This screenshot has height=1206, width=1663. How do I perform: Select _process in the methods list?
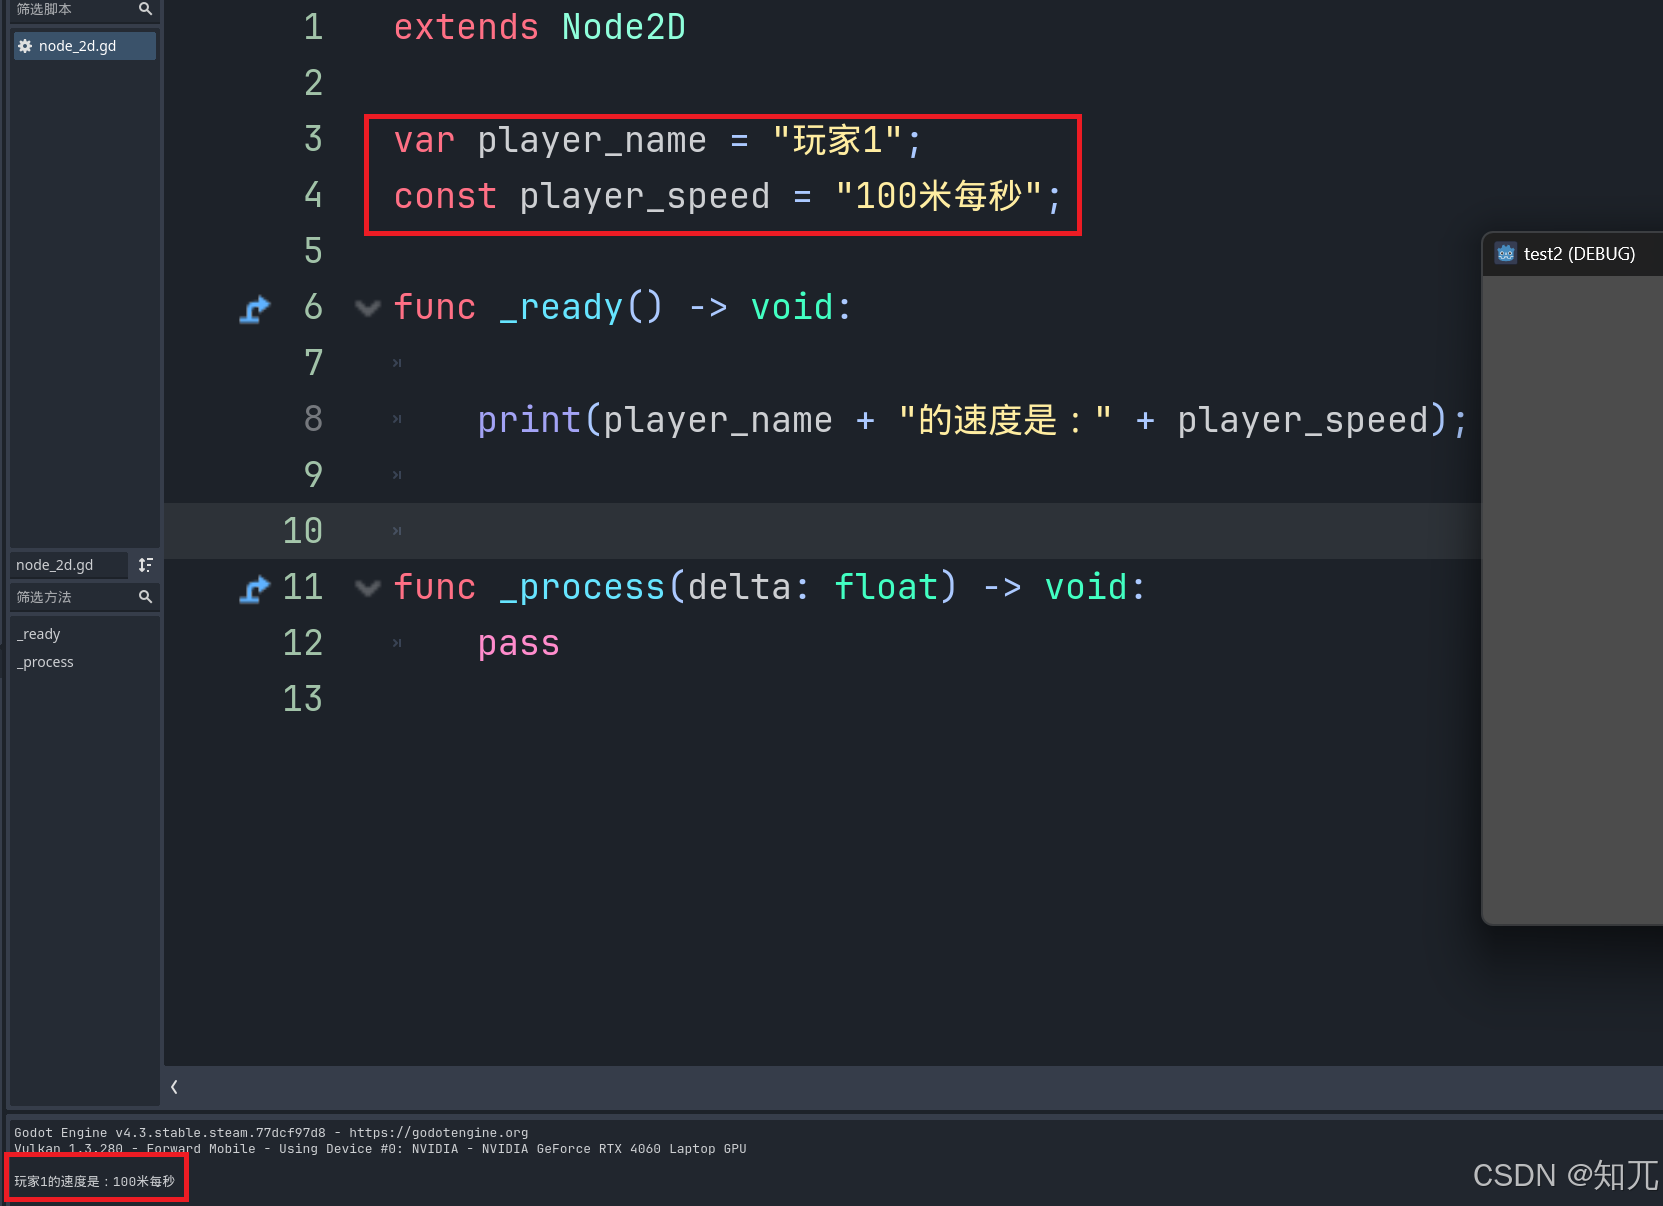44,661
